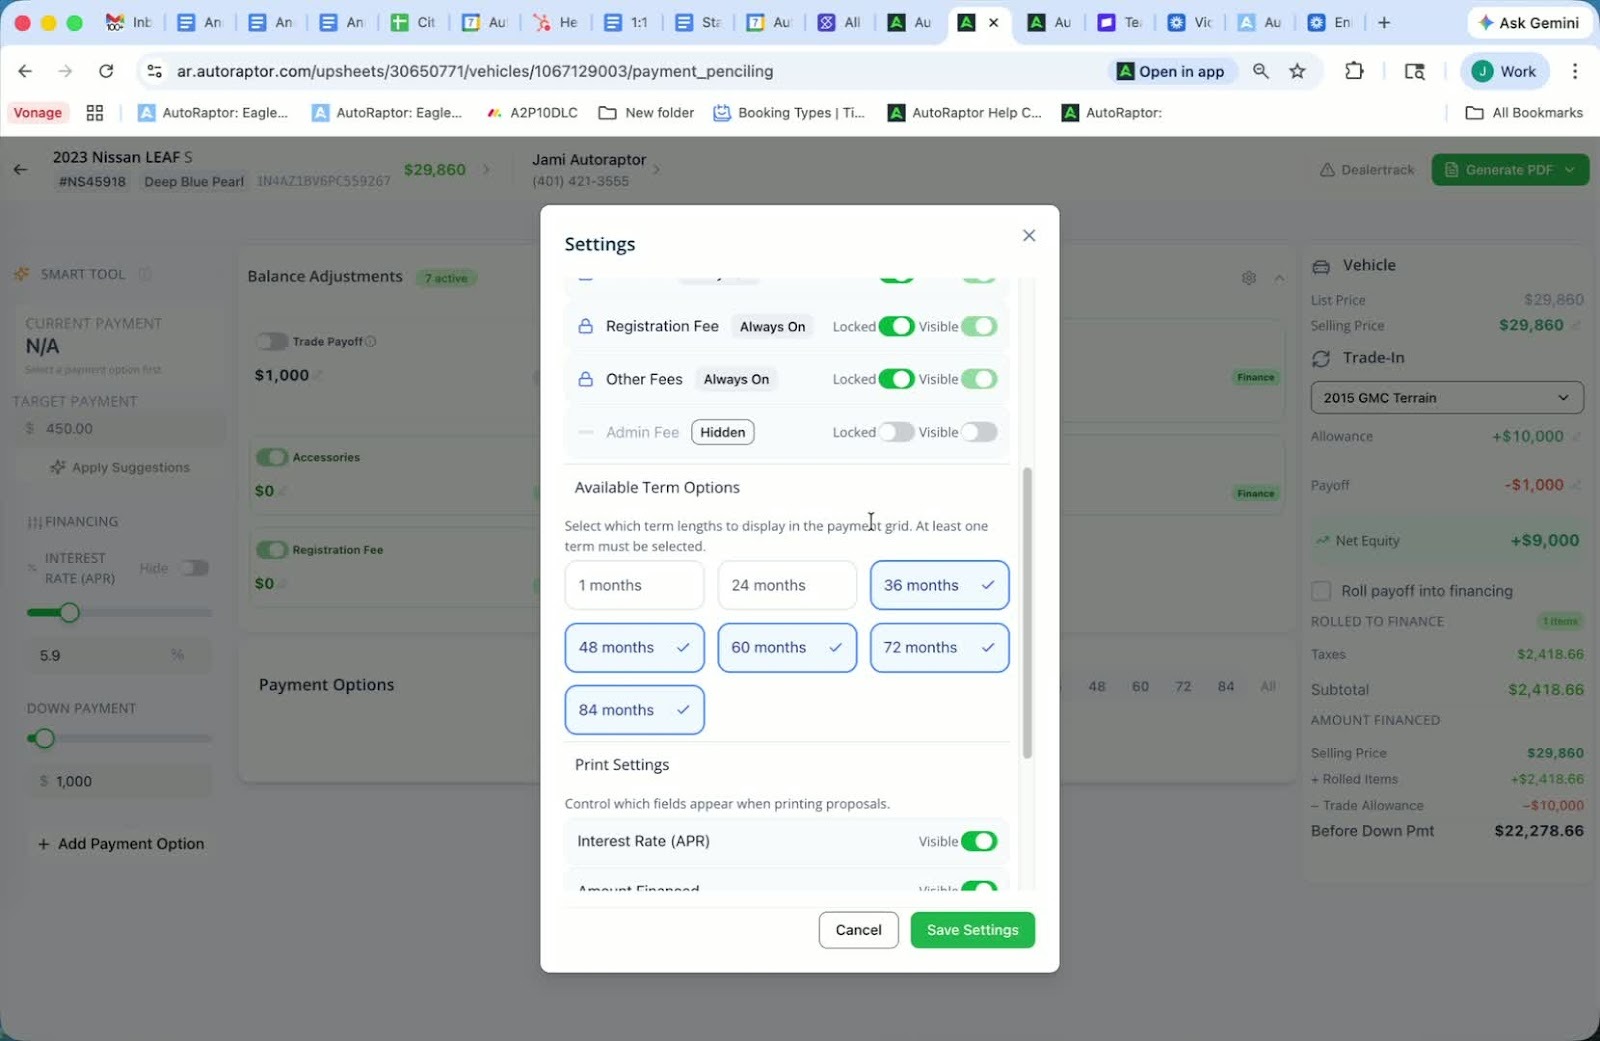This screenshot has width=1600, height=1041.
Task: Reload the page in the browser toolbar
Action: coord(106,71)
